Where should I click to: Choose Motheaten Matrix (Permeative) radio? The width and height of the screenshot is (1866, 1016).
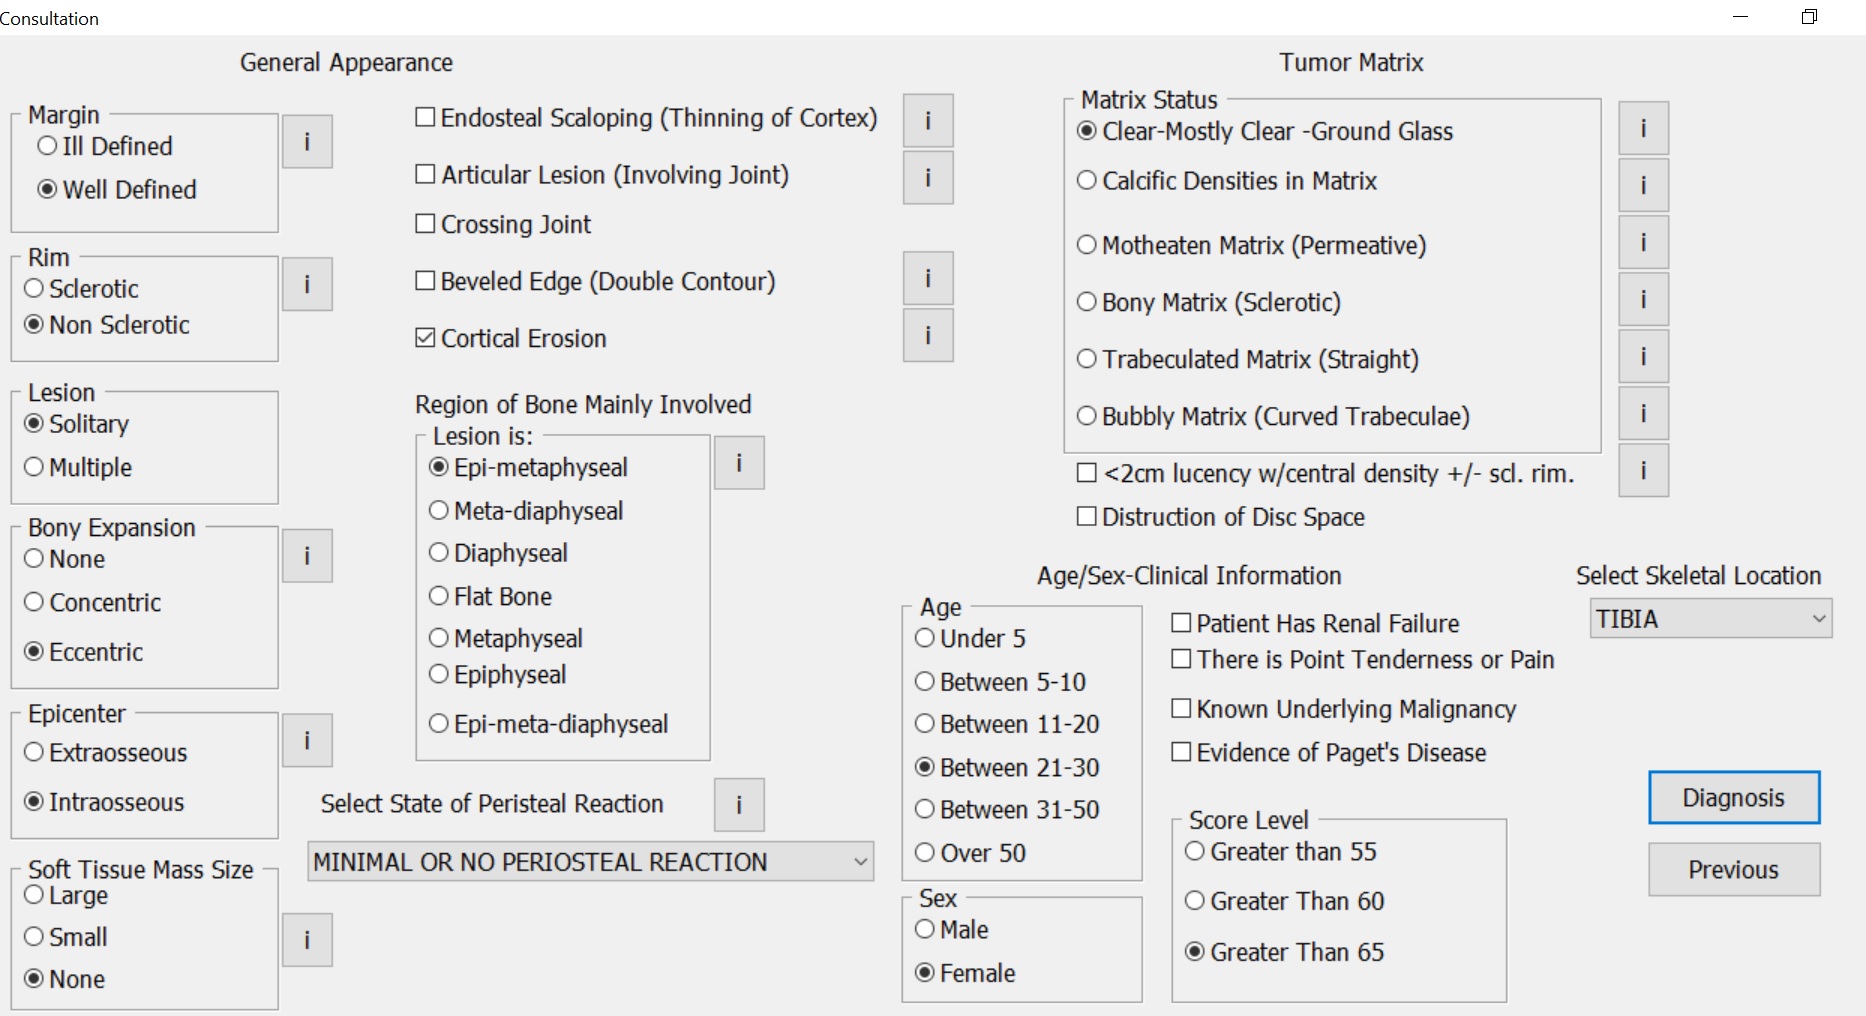coord(1087,245)
